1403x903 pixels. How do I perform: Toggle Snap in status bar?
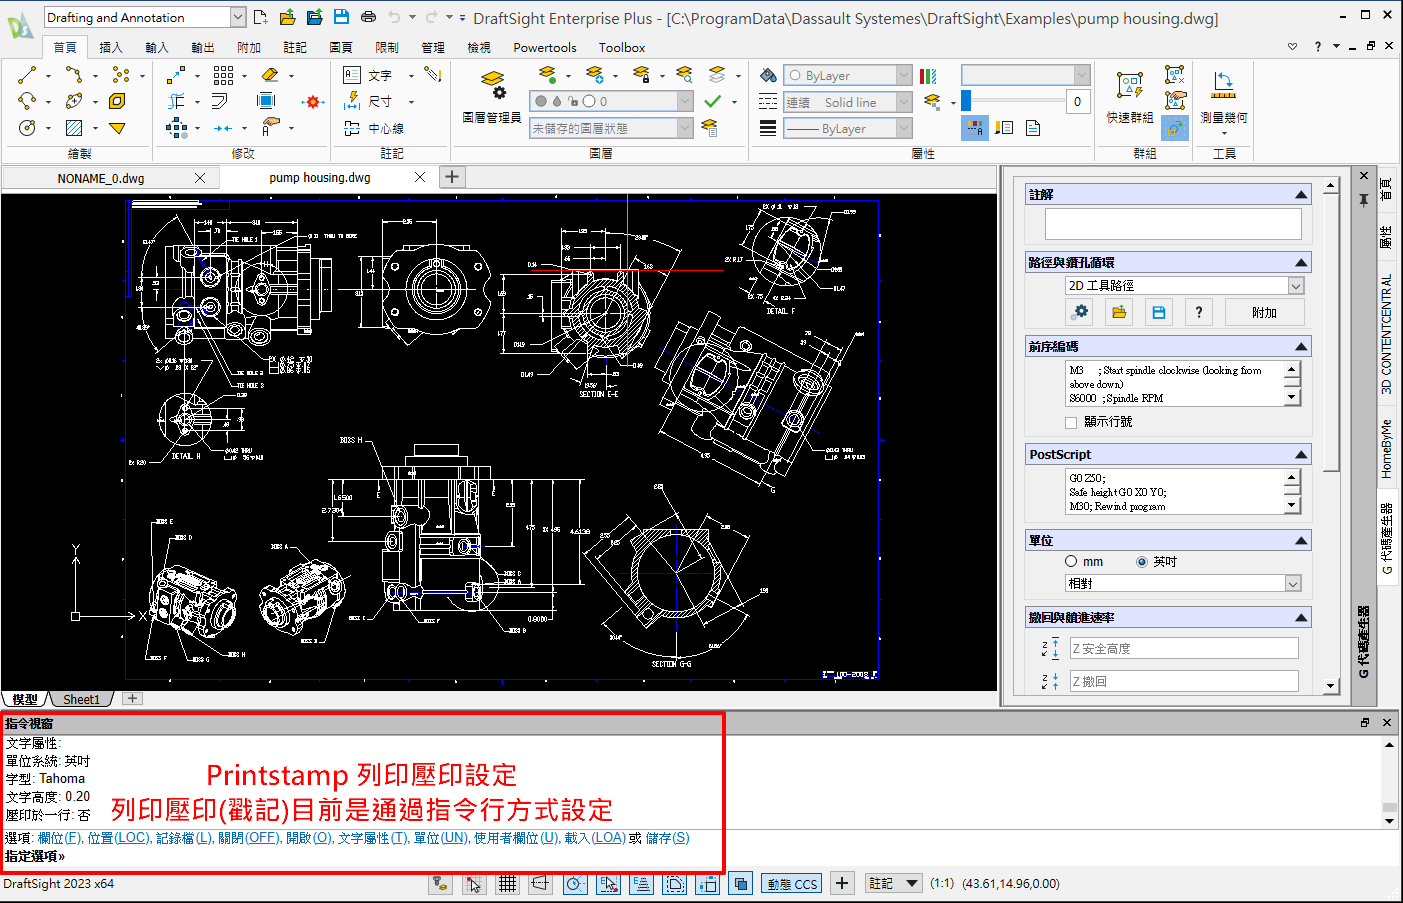(x=473, y=883)
